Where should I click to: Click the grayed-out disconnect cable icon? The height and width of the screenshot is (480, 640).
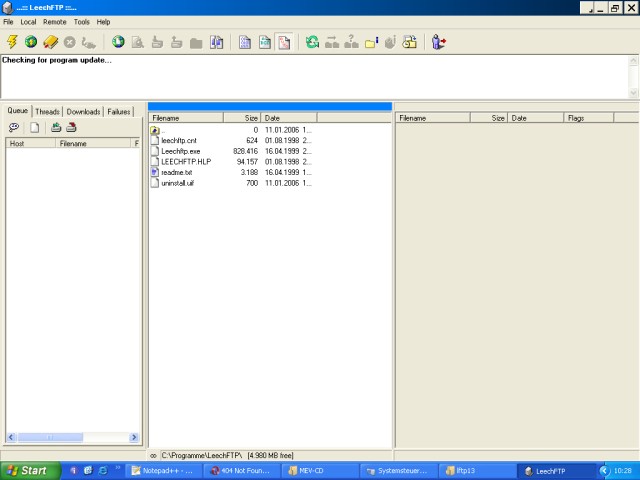tap(89, 42)
